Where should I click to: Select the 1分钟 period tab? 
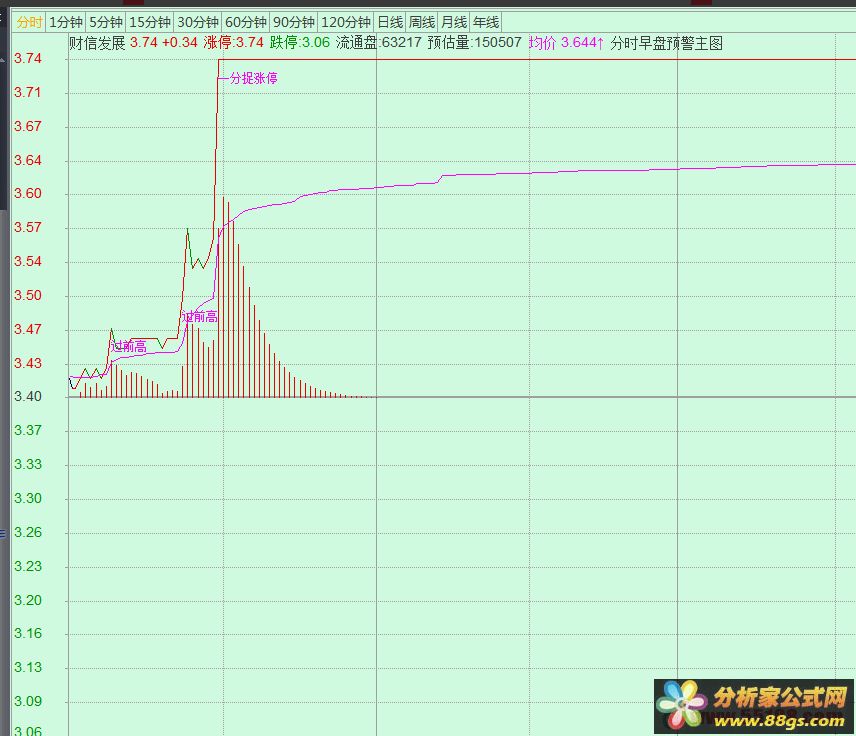[x=66, y=22]
